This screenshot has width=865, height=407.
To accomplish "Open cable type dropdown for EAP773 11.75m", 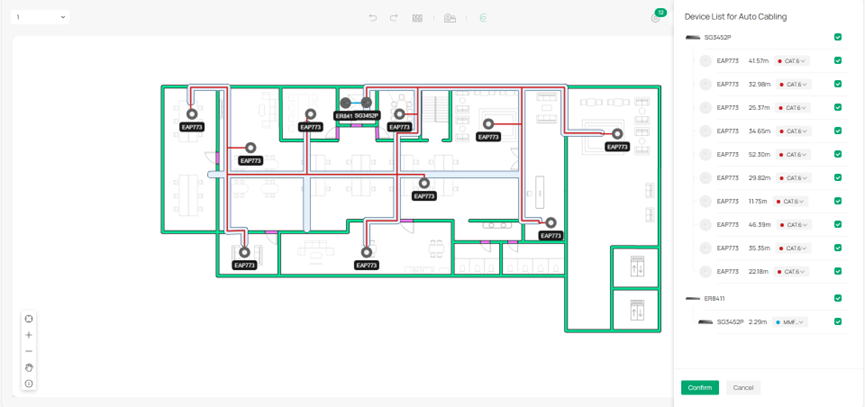I will (792, 202).
